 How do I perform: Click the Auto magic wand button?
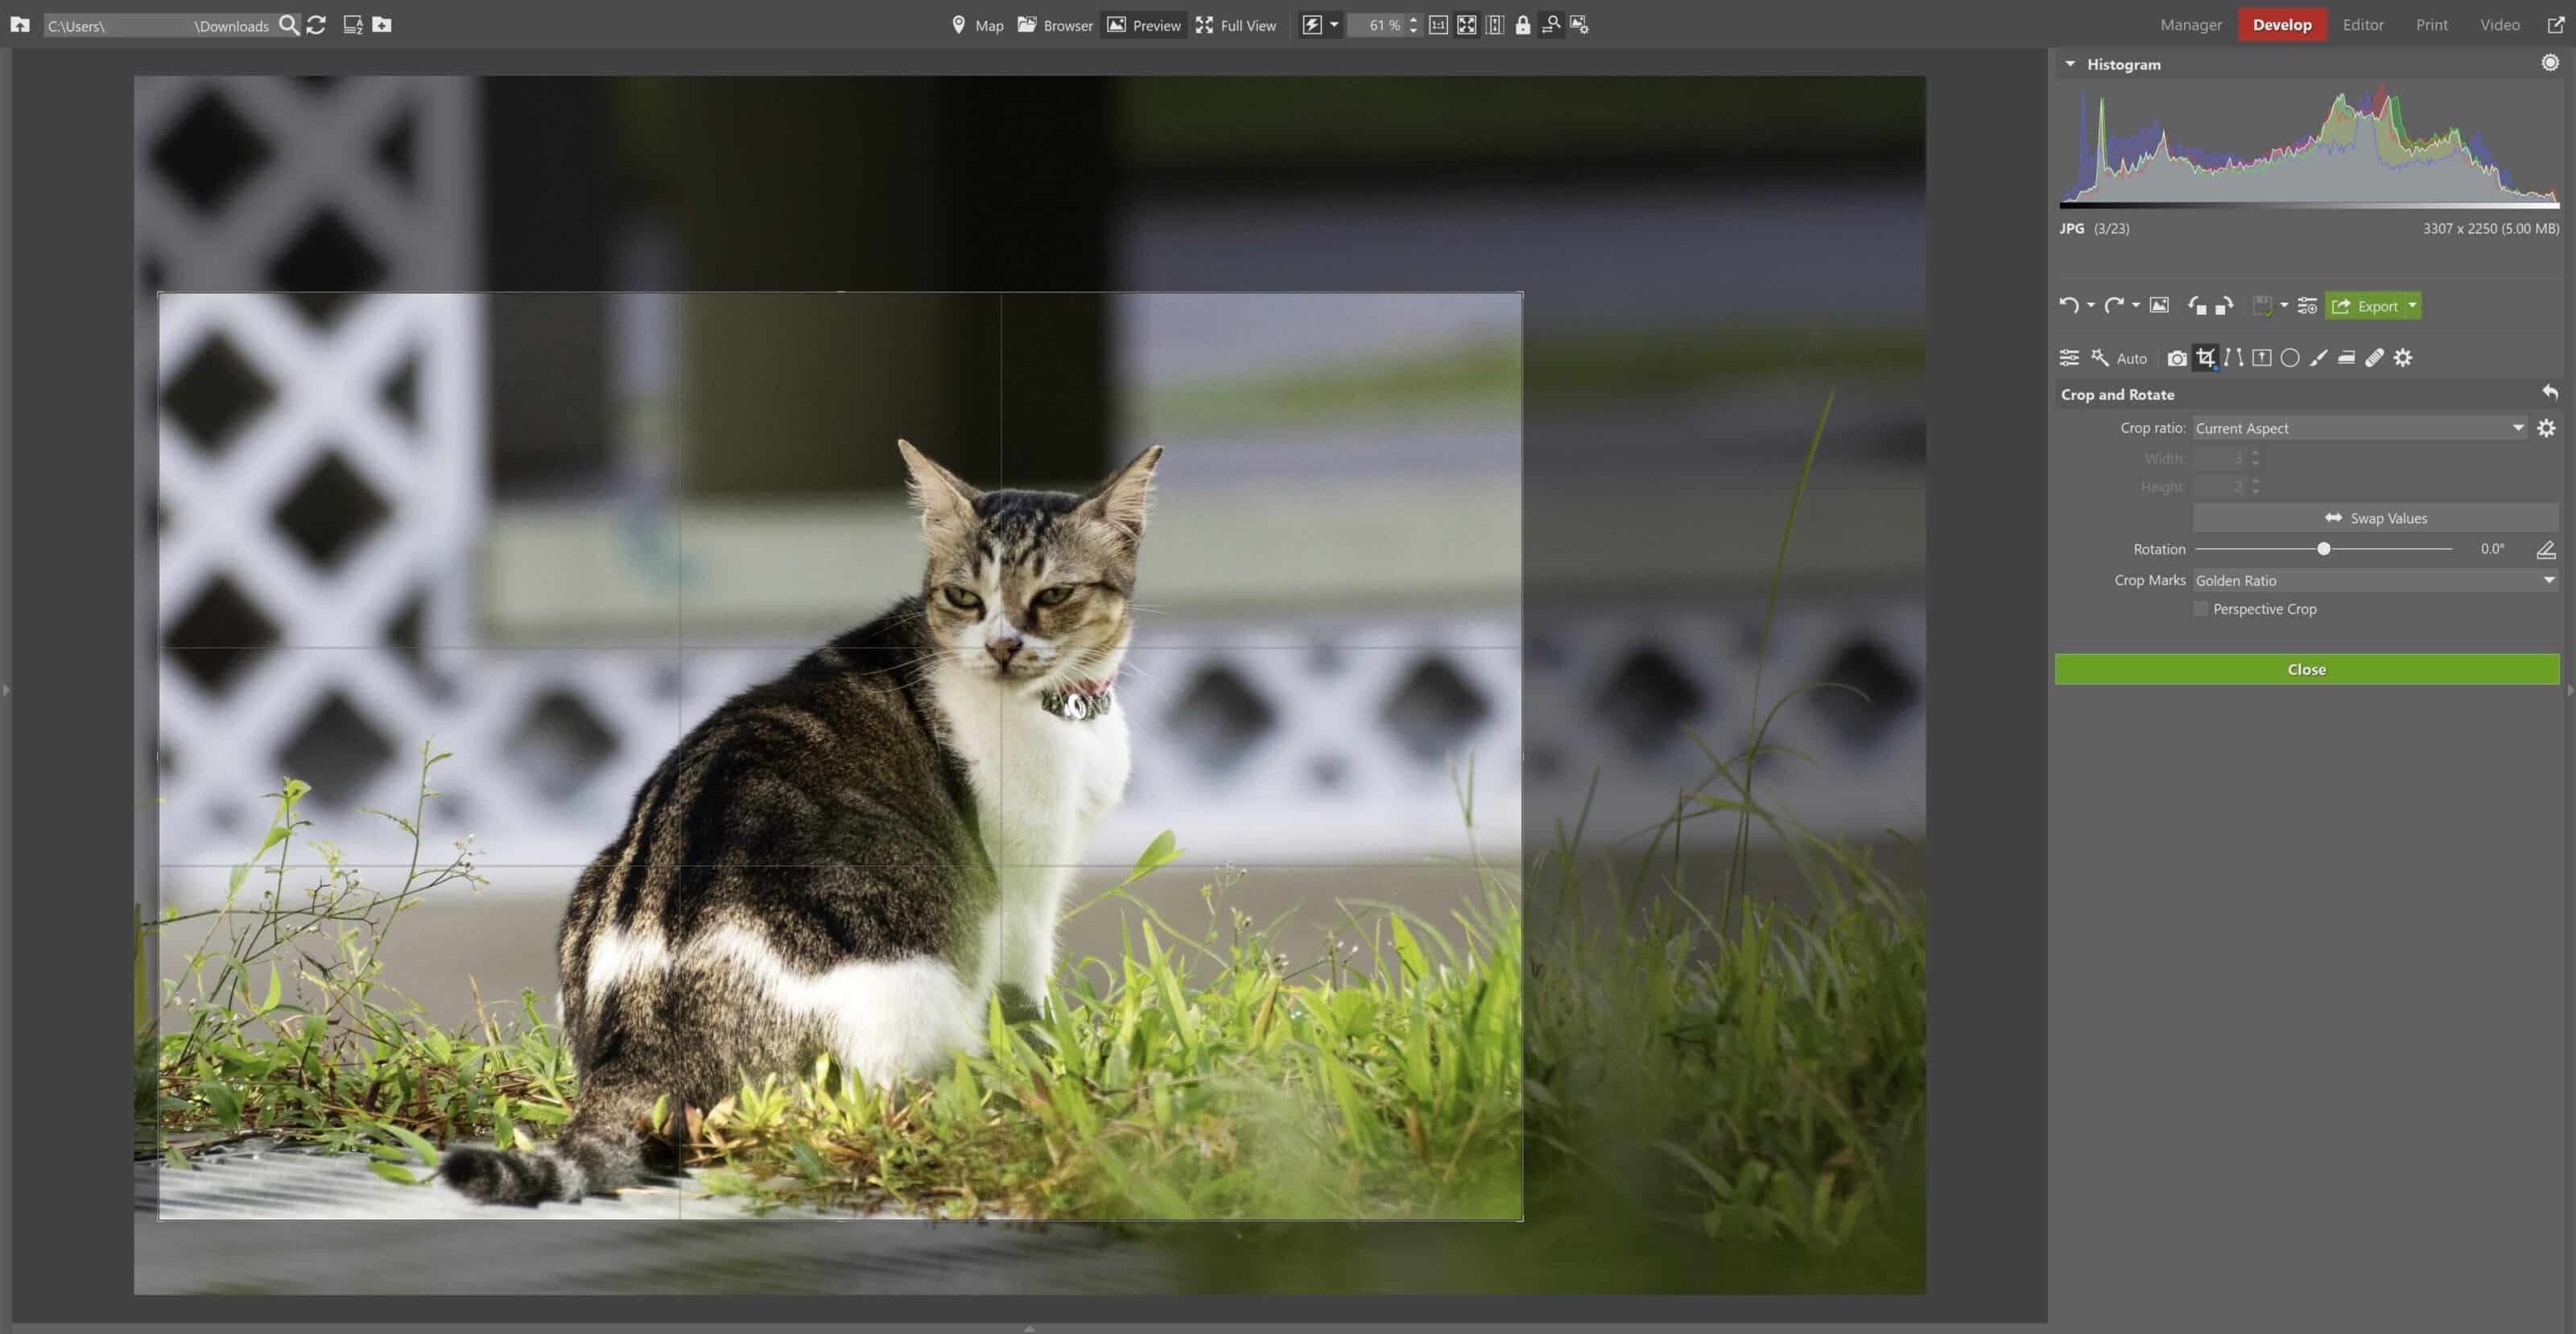click(2119, 358)
